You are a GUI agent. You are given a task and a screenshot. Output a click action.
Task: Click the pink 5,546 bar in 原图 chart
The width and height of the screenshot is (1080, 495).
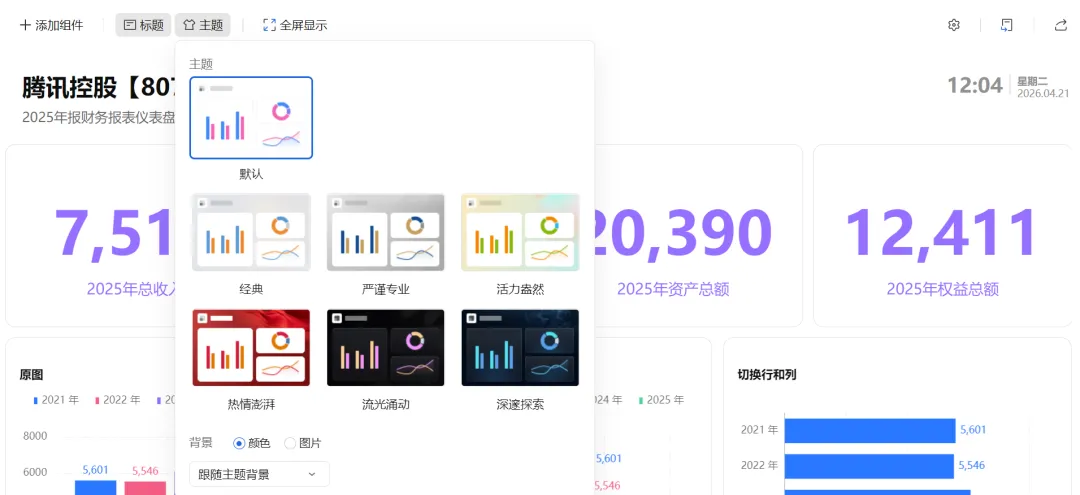point(145,488)
